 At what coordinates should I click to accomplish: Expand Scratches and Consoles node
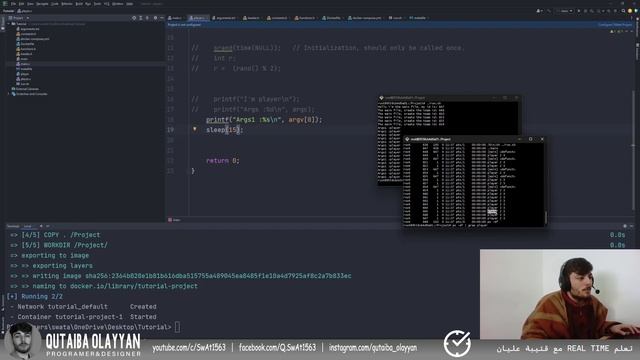pyautogui.click(x=9, y=94)
